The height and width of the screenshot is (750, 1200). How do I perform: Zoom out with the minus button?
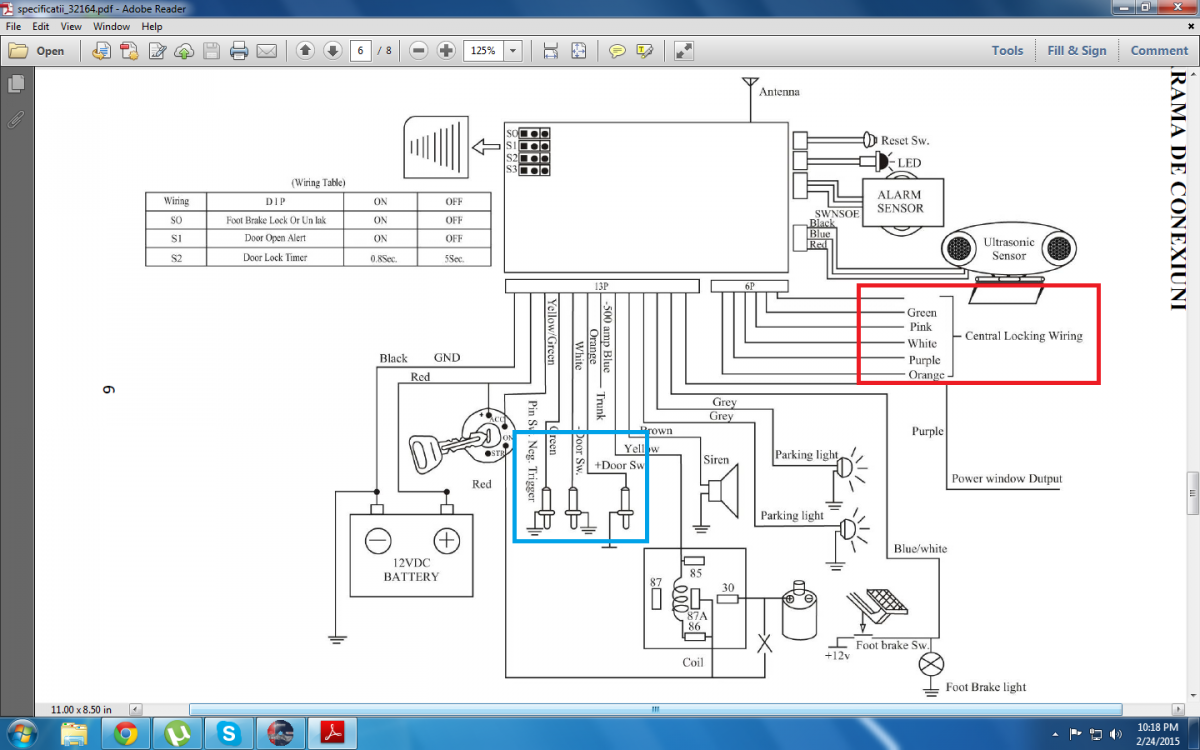(419, 51)
